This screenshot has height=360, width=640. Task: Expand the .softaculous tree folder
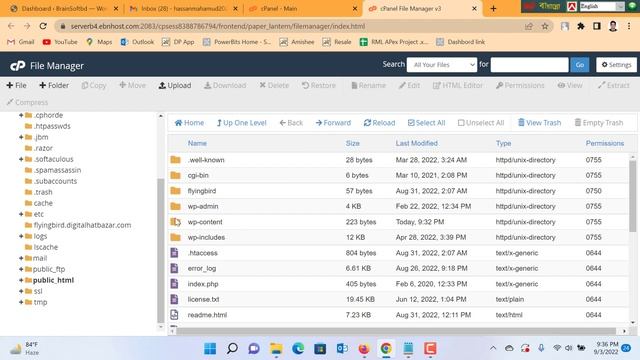(x=21, y=159)
